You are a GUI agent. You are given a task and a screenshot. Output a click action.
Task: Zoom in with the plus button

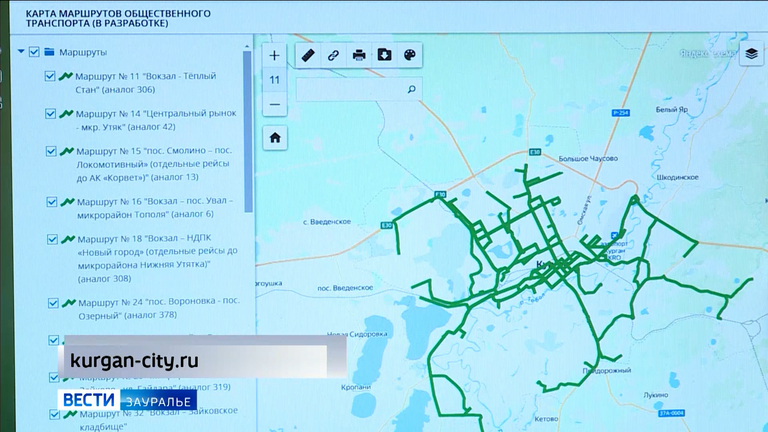275,56
